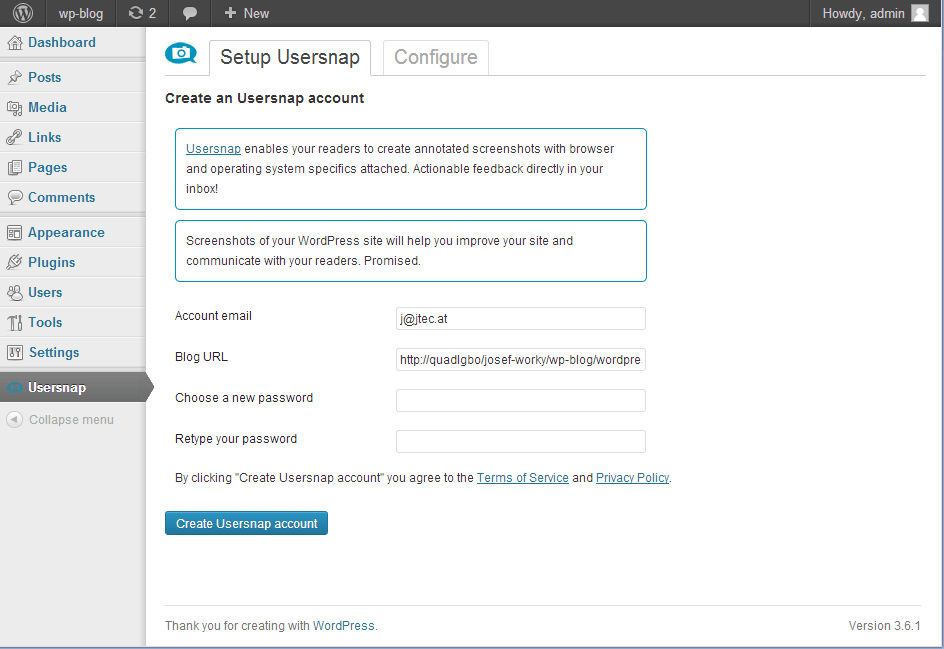Focus the Choose a new password field

(x=521, y=400)
